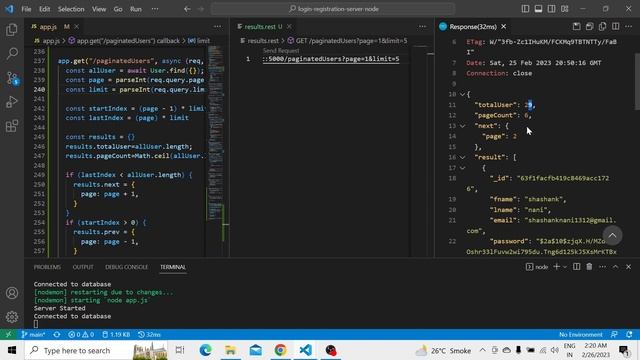The height and width of the screenshot is (360, 640).
Task: Click the command center search box
Action: pos(333,9)
